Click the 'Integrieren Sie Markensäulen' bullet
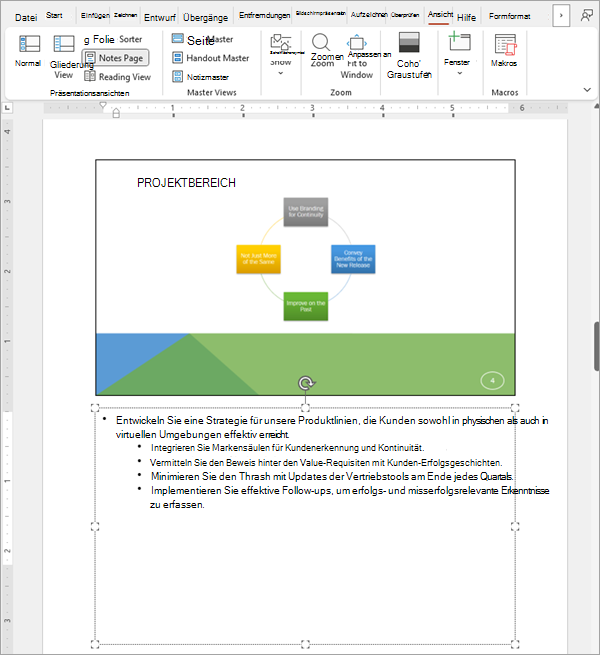Viewport: 600px width, 655px height. pos(287,448)
